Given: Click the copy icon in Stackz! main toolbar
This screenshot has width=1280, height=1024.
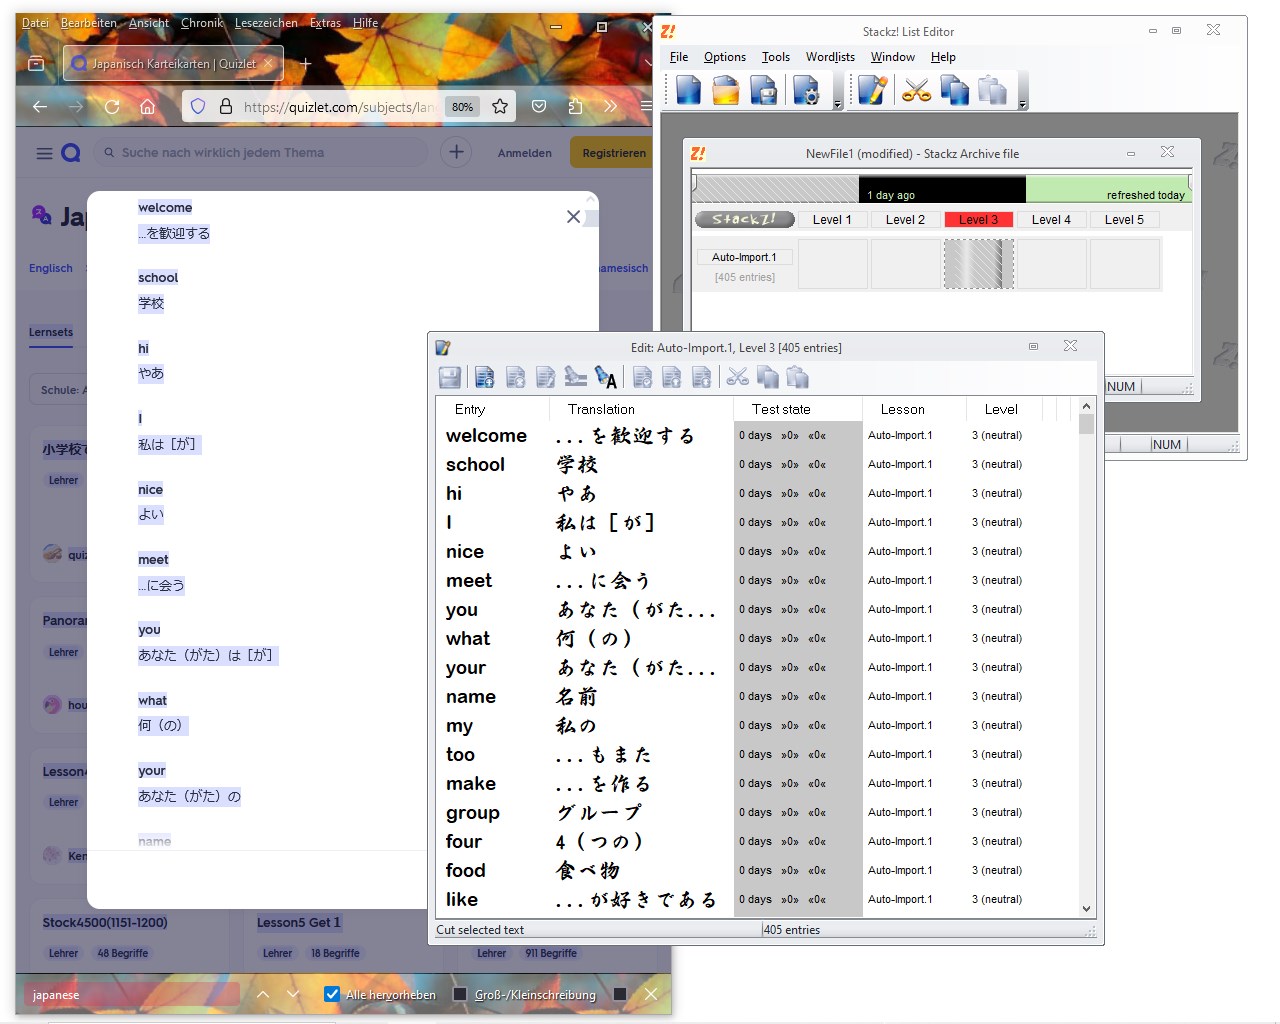Looking at the screenshot, I should tap(954, 91).
